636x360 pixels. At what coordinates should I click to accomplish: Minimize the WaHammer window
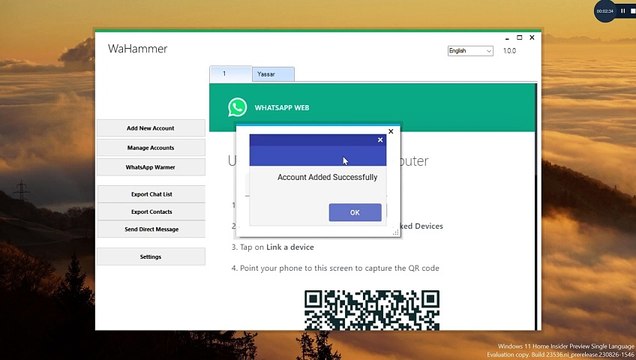point(507,38)
